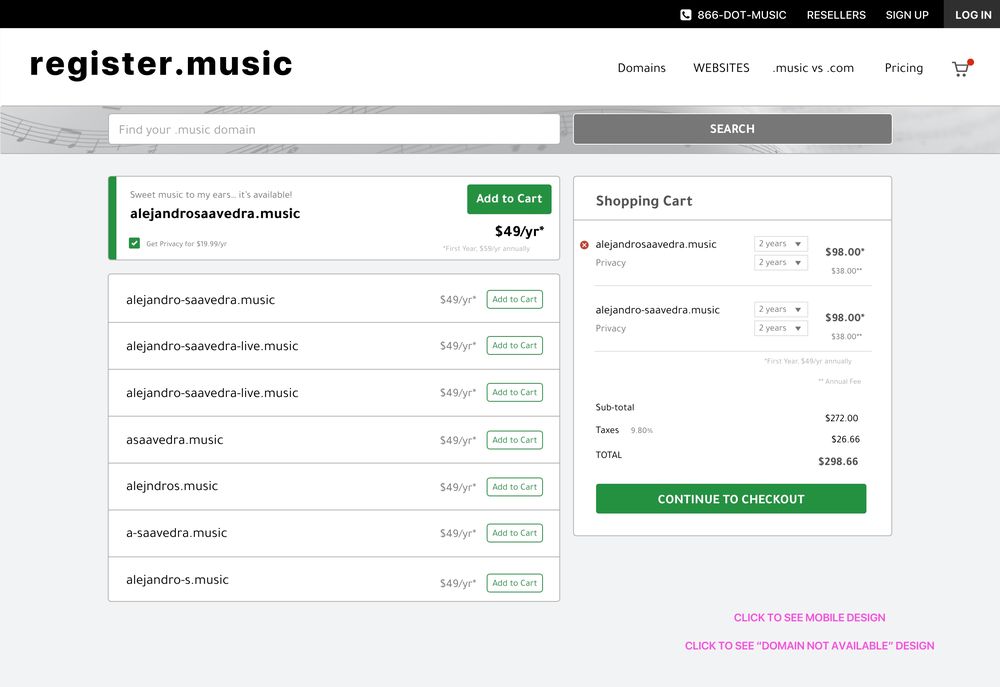Image resolution: width=1000 pixels, height=687 pixels.
Task: Click the $298.66 total amount
Action: [x=838, y=461]
